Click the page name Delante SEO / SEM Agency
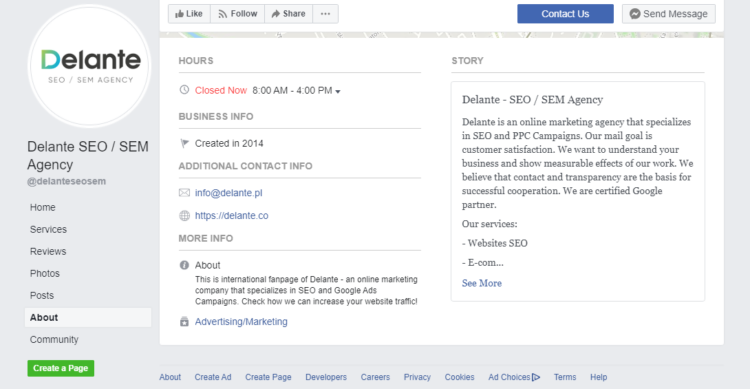The image size is (750, 389). 88,156
